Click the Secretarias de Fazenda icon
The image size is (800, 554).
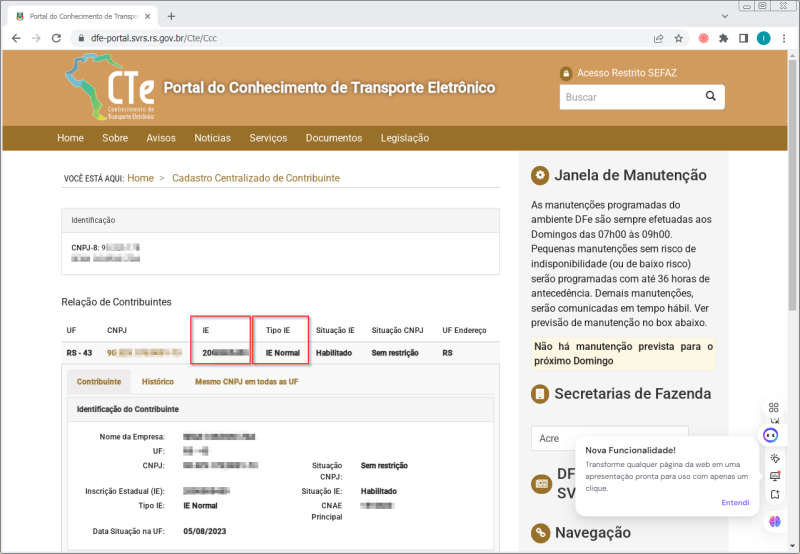(540, 394)
